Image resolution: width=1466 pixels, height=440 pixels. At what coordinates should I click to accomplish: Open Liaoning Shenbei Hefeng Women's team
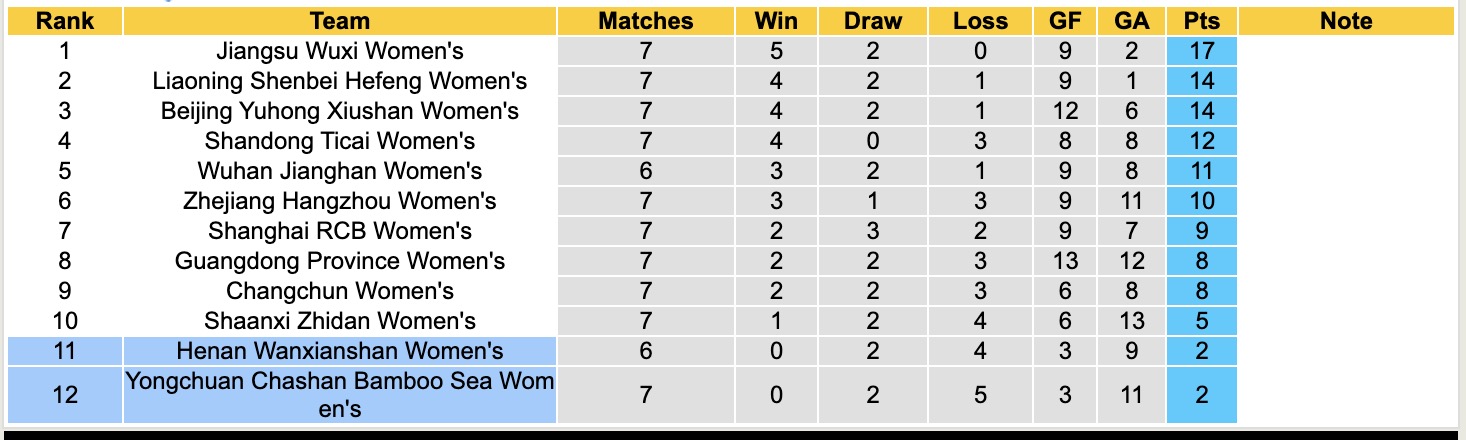[340, 81]
